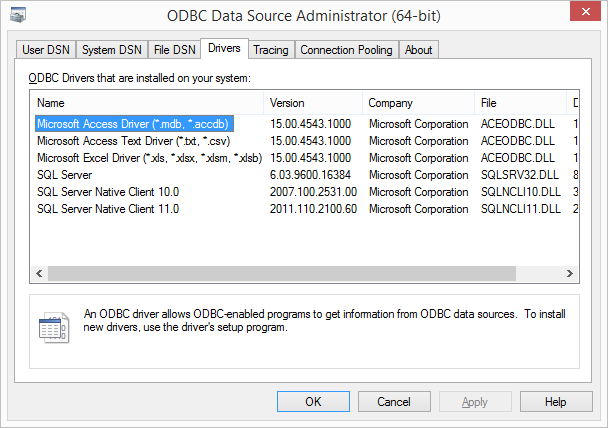Image resolution: width=608 pixels, height=428 pixels.
Task: Click the SQLNCLI11.DLL file cell
Action: pos(521,209)
